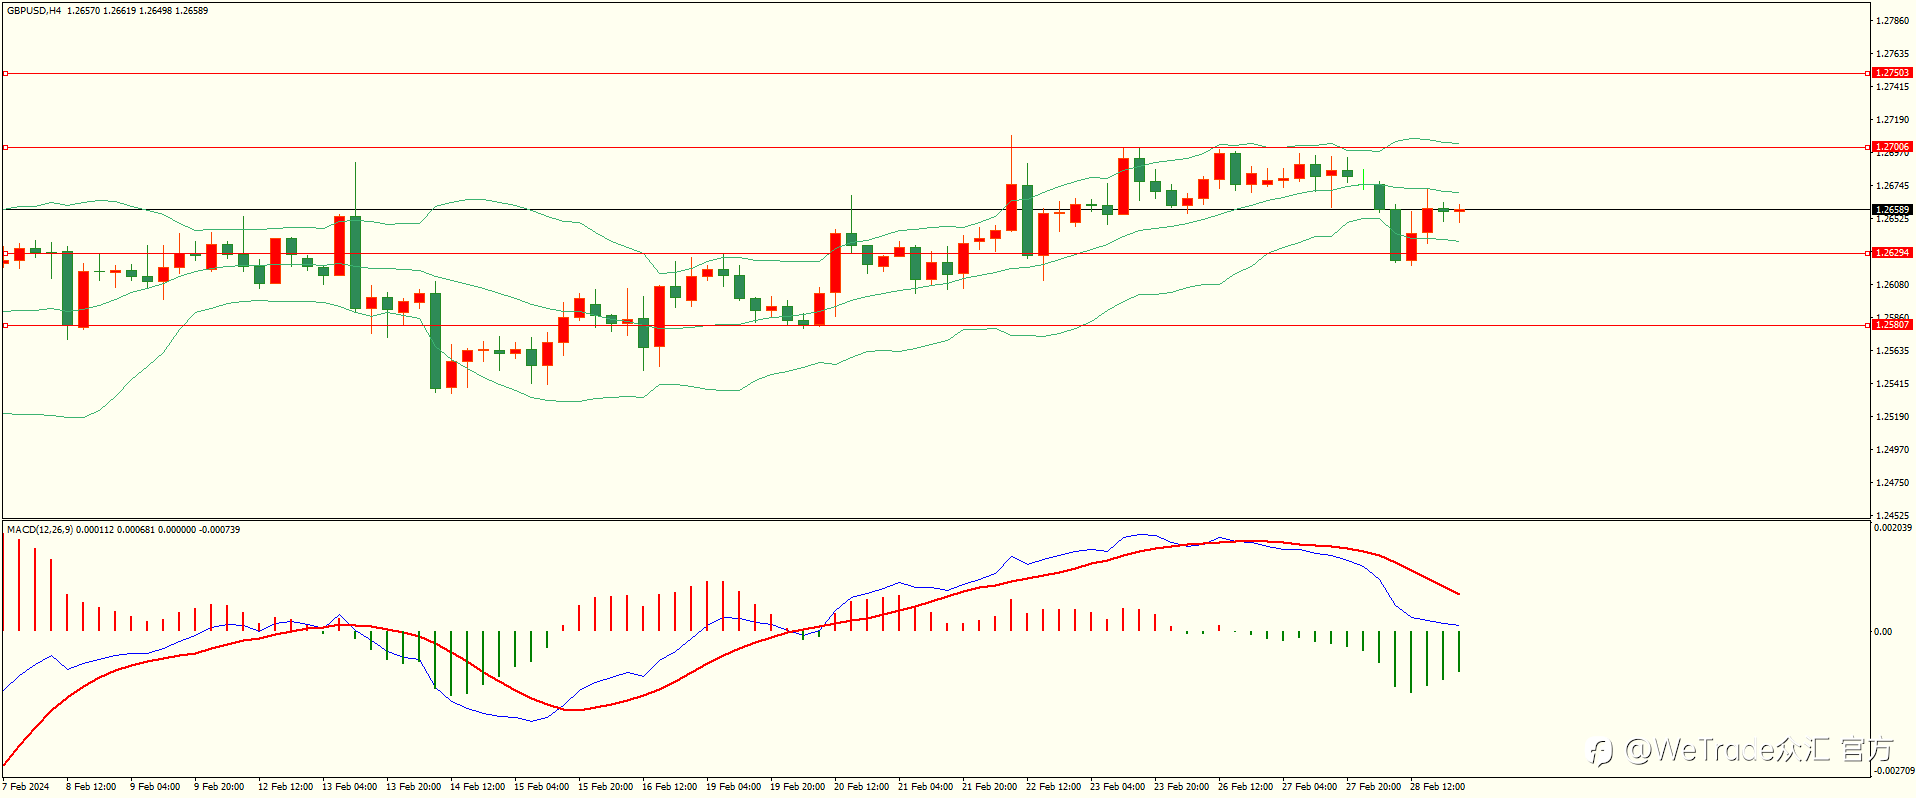Click the 1.27860 price axis label
The width and height of the screenshot is (1916, 798).
pyautogui.click(x=1893, y=21)
